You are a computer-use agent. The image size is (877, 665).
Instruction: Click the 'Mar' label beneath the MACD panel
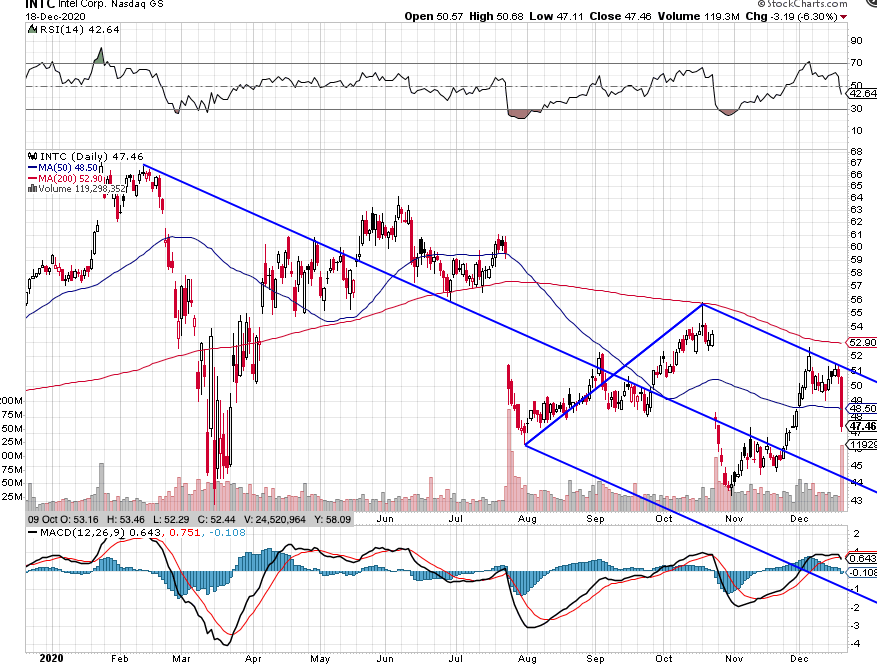click(181, 659)
